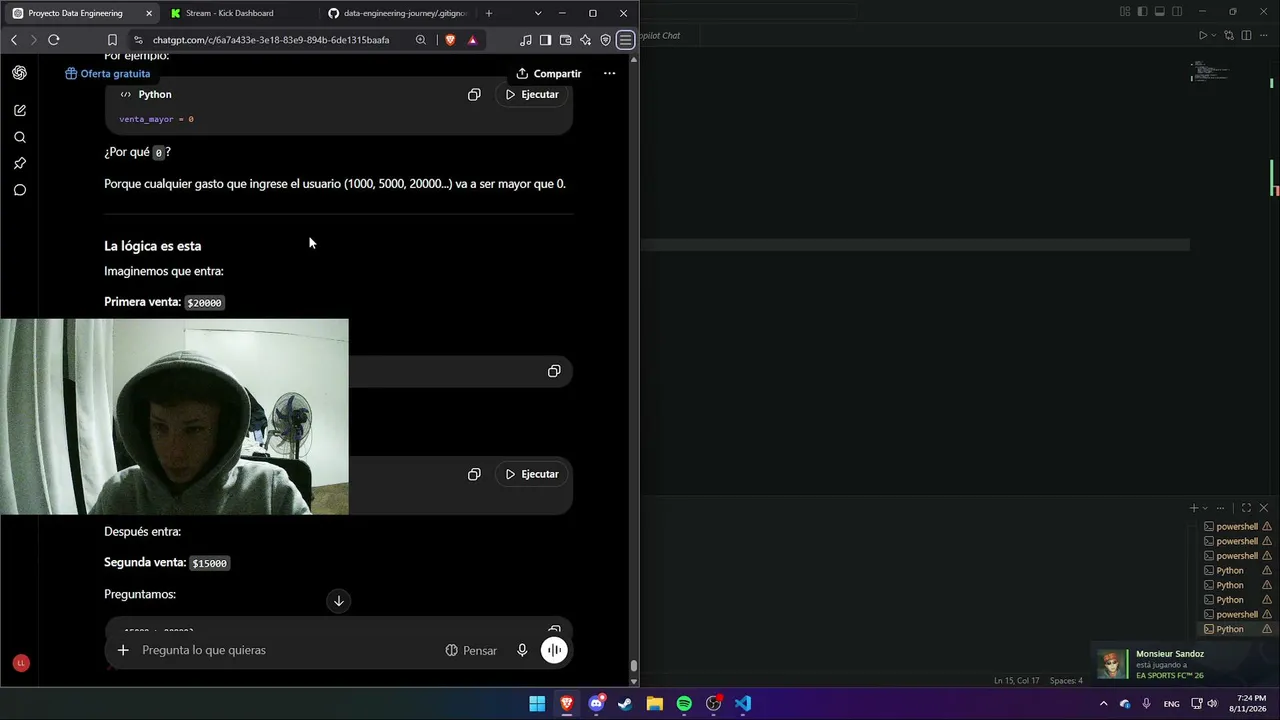Toggle the Pensar thinking mode
Screen dimensions: 1280x720
[x=471, y=650]
